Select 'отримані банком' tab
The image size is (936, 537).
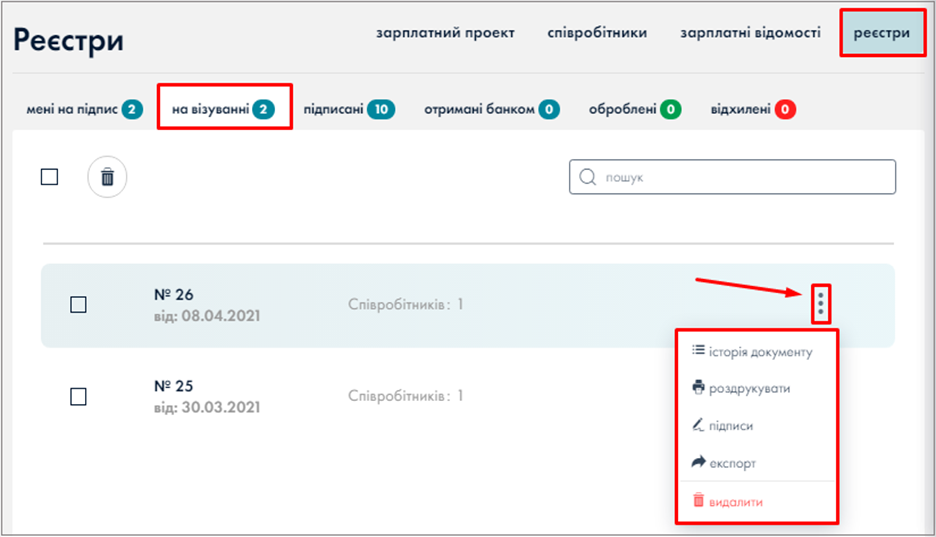click(x=490, y=109)
